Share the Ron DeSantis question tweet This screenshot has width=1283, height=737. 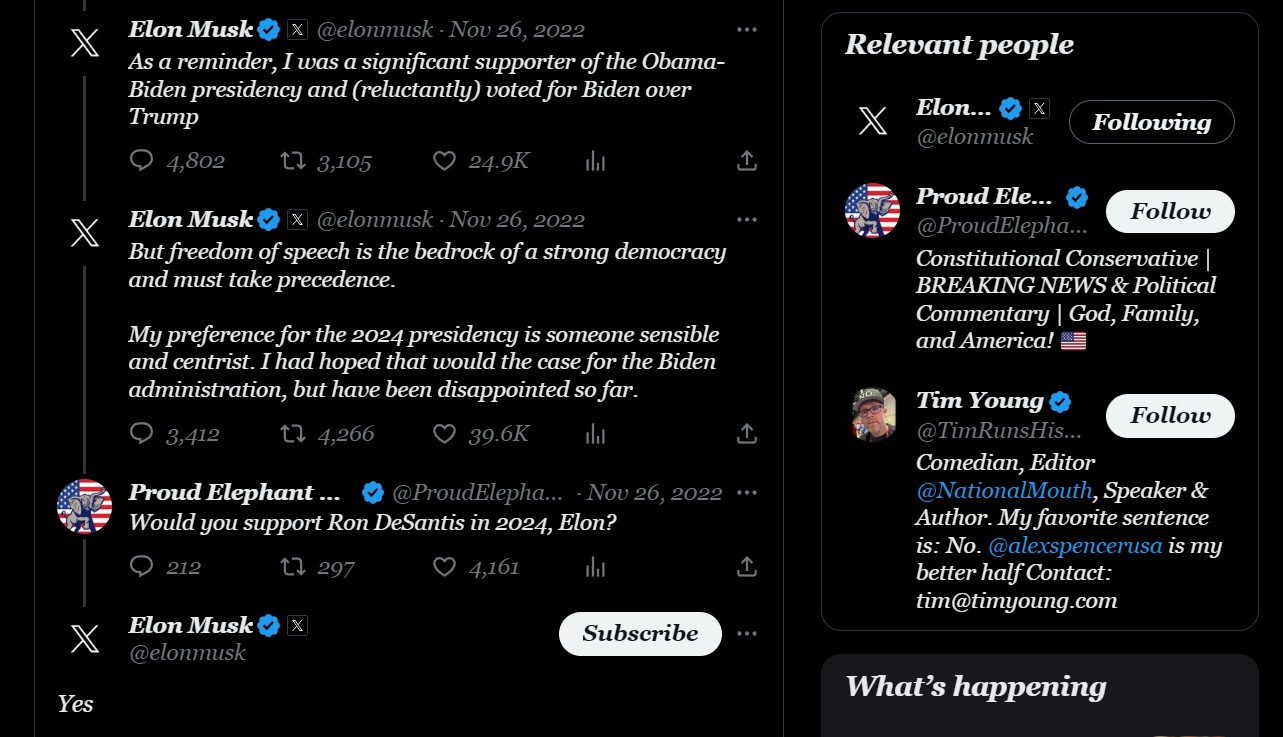click(746, 567)
